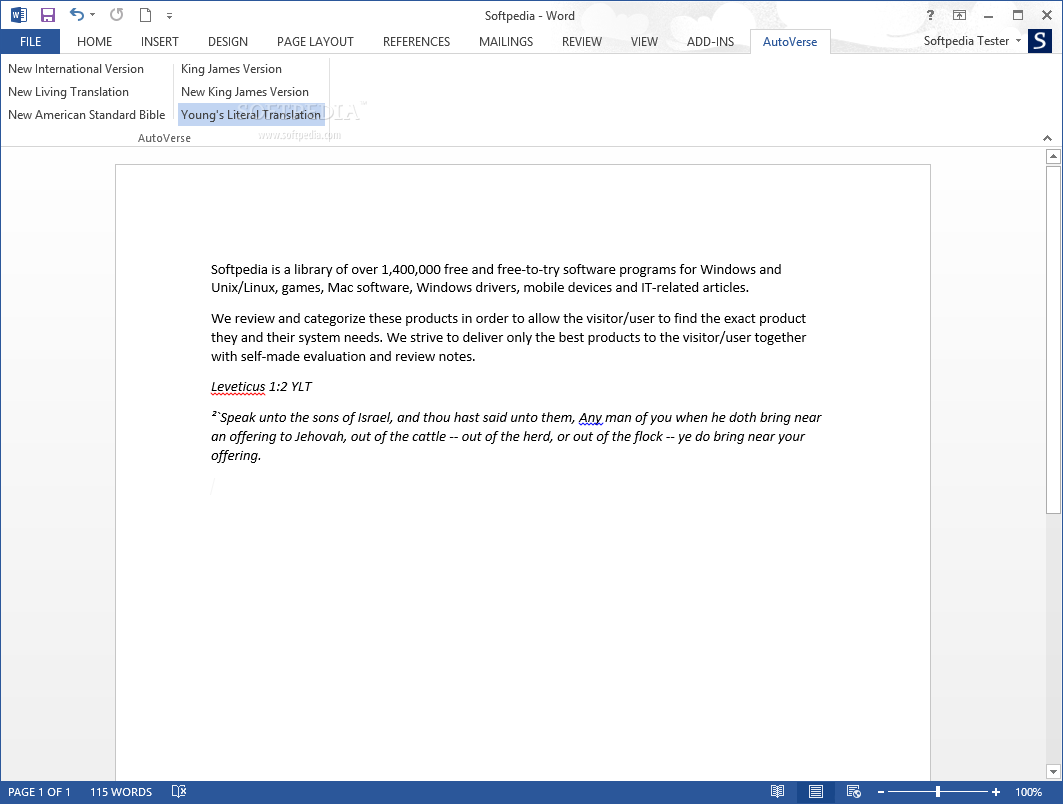Open Softpedia Tester account dropdown

pyautogui.click(x=972, y=41)
